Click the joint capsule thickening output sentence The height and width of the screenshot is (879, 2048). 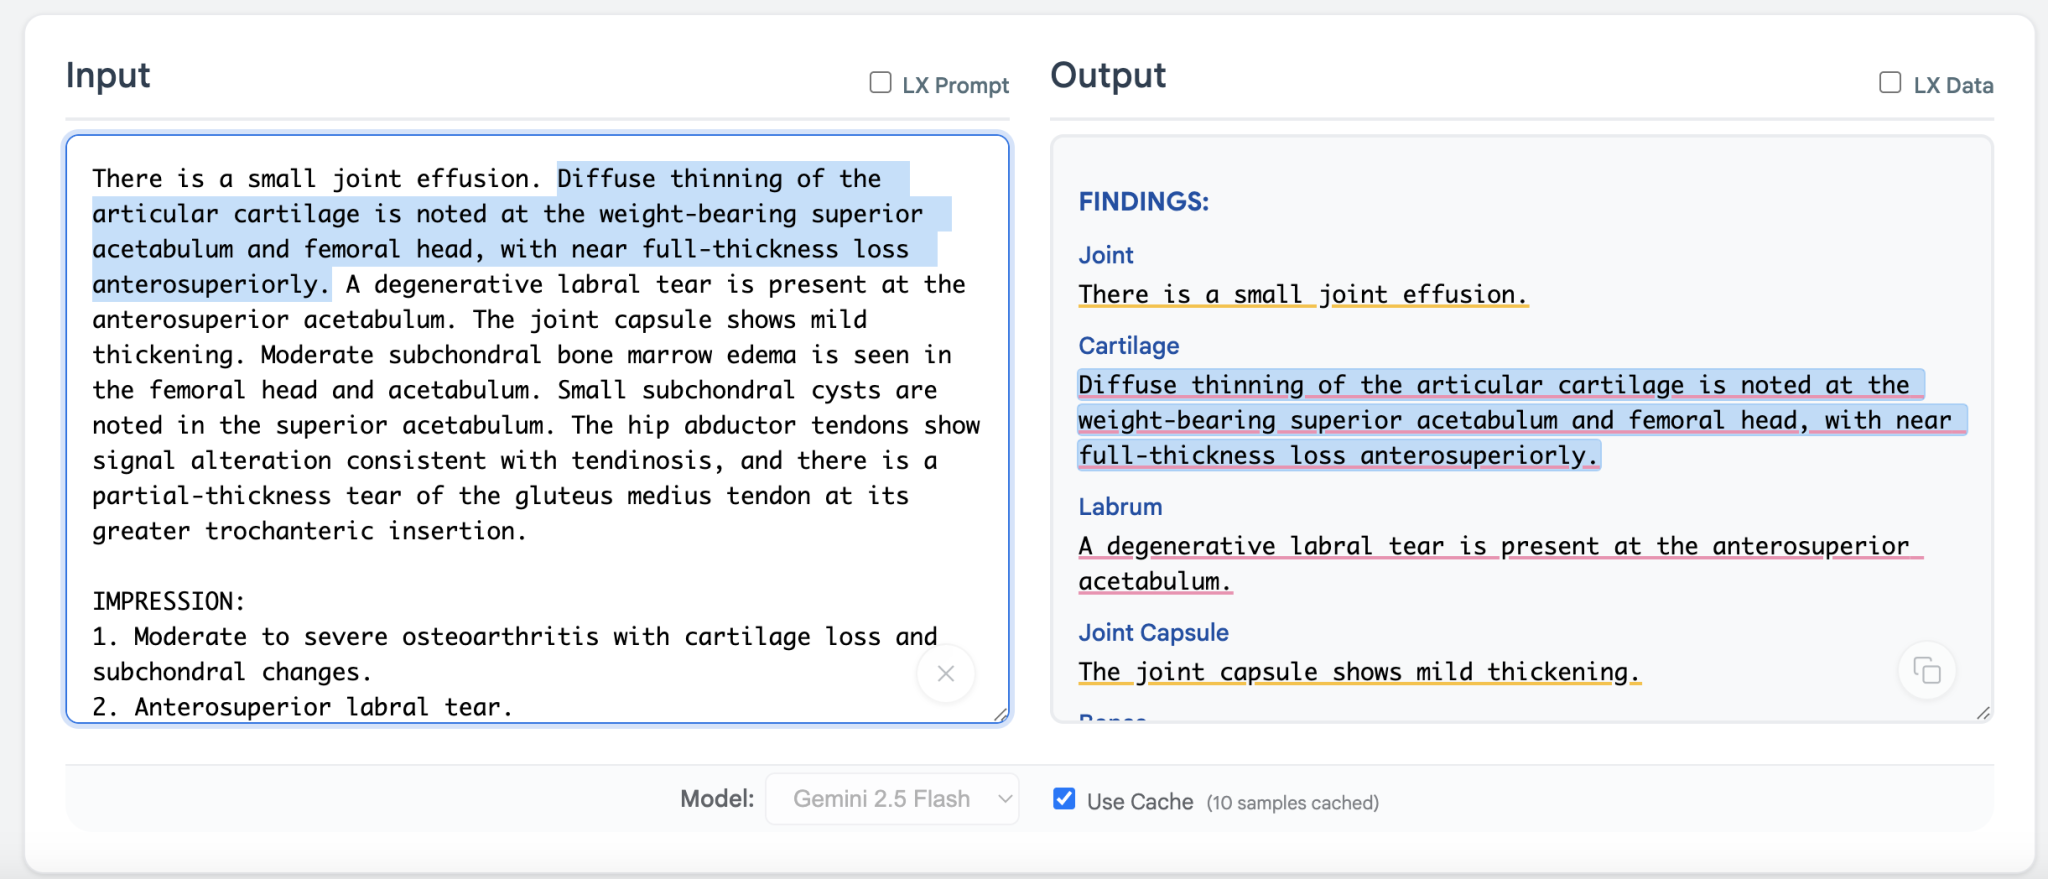(x=1358, y=672)
